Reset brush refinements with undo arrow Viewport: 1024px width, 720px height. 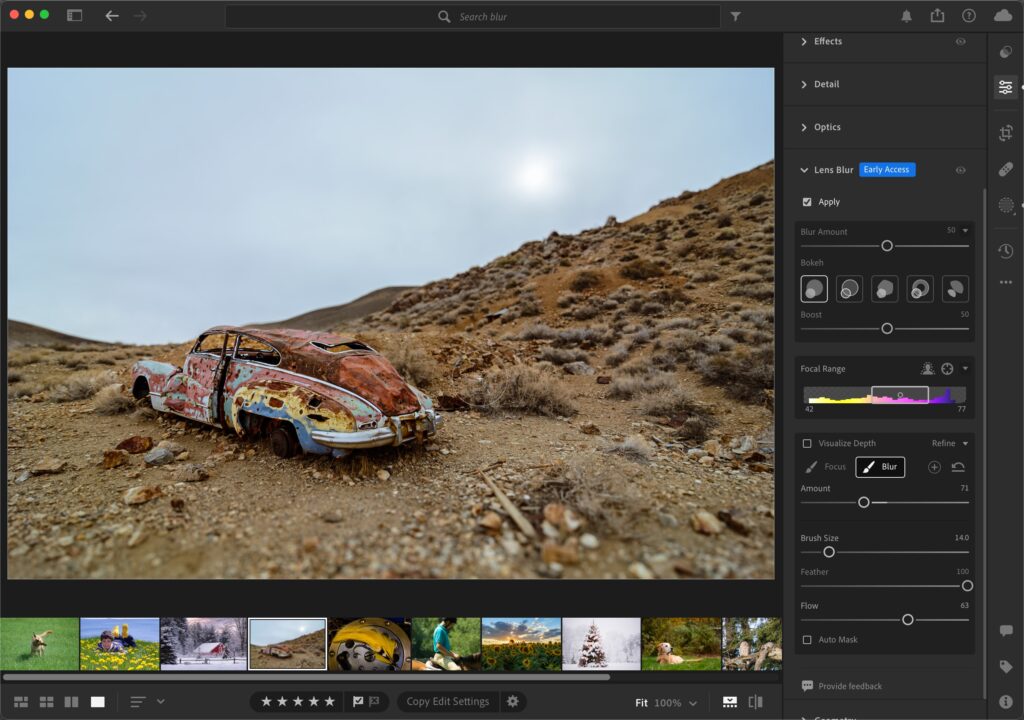[x=958, y=466]
